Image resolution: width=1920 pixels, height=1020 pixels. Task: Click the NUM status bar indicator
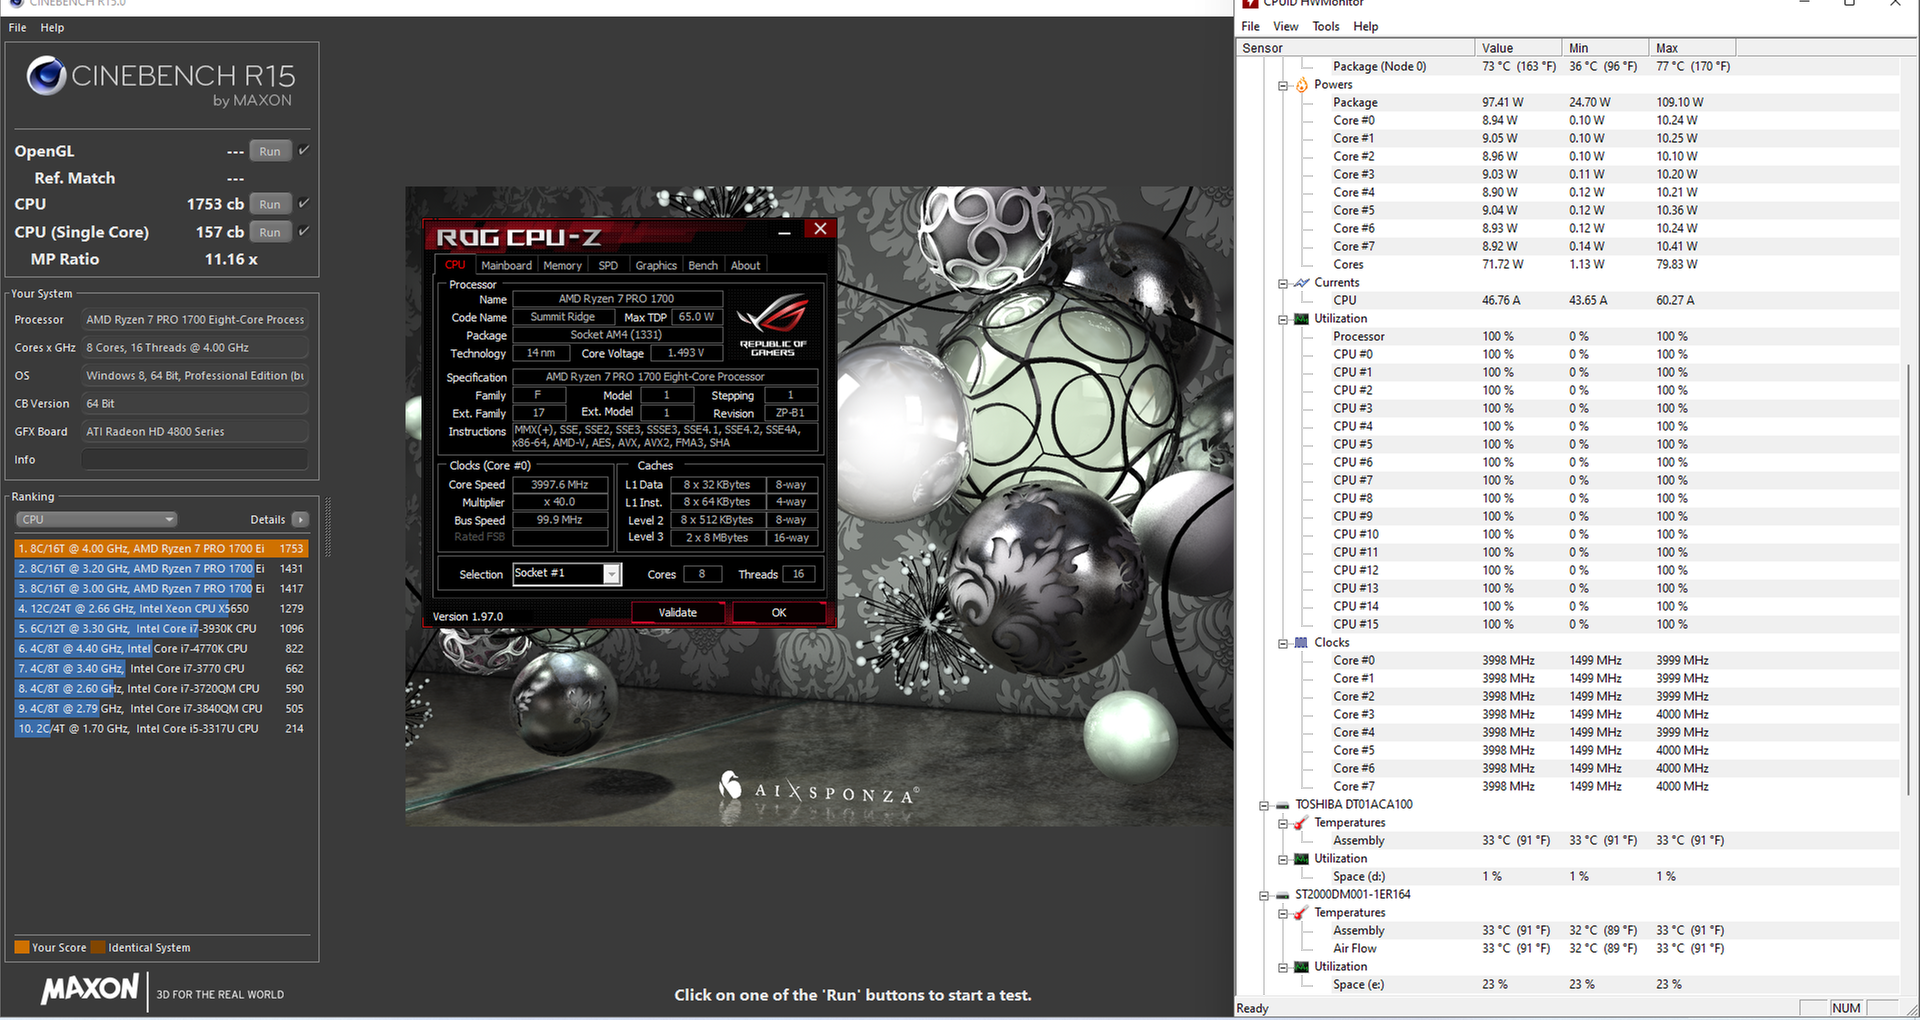click(1846, 1008)
